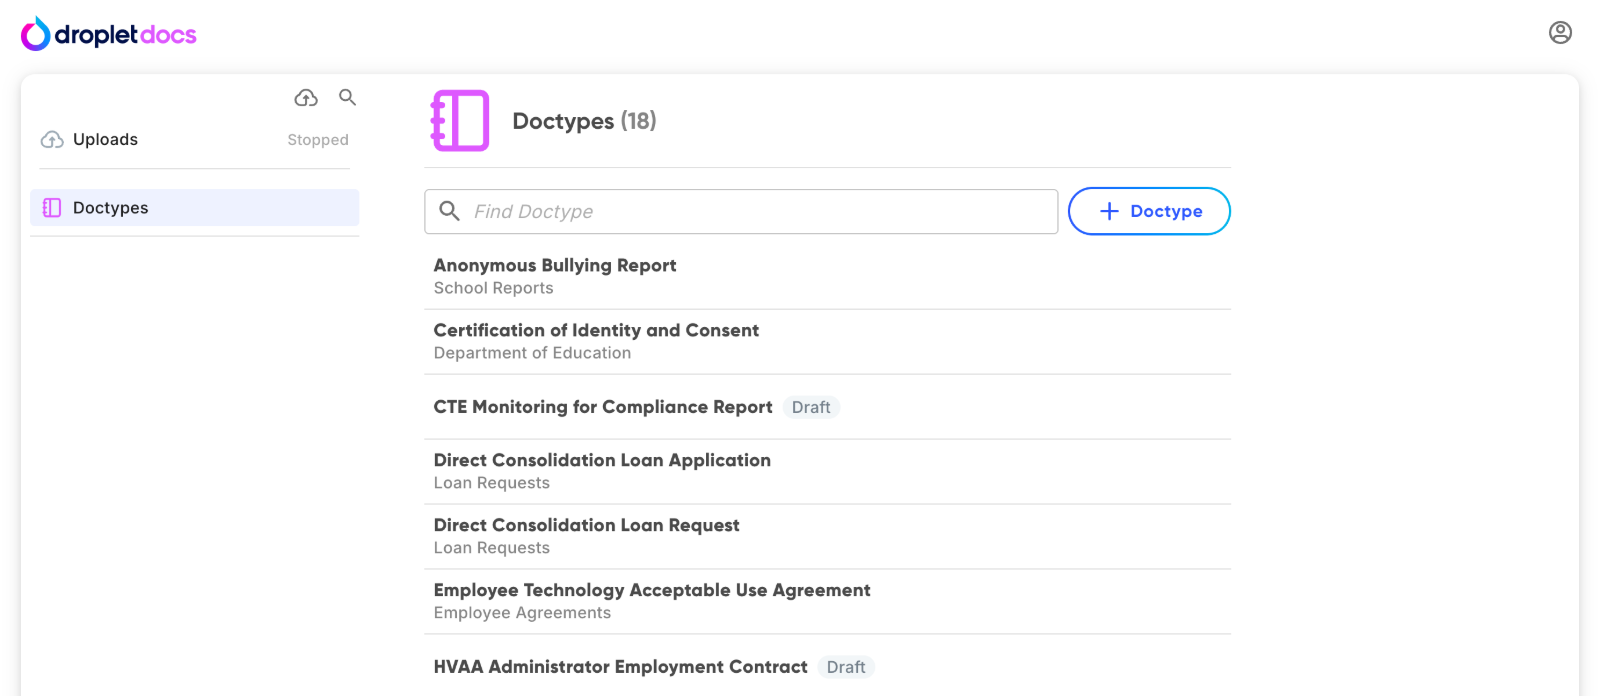
Task: Click the + Doctype button
Action: (x=1149, y=211)
